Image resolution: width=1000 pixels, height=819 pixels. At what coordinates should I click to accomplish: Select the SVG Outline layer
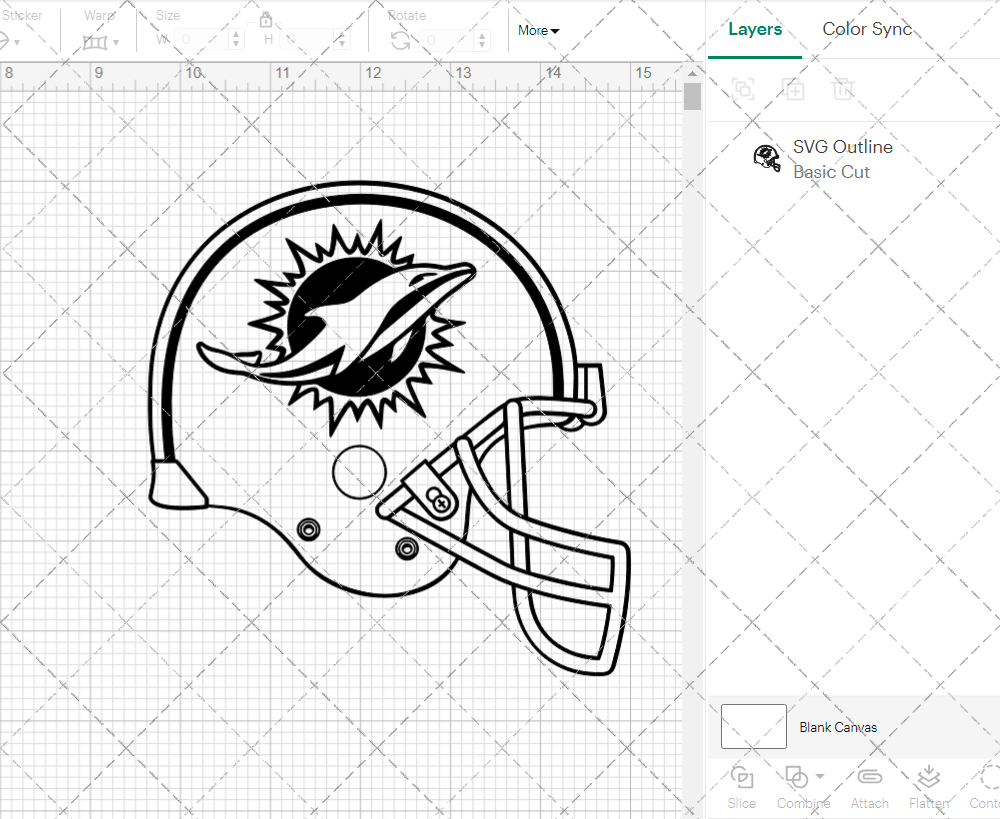[840, 159]
